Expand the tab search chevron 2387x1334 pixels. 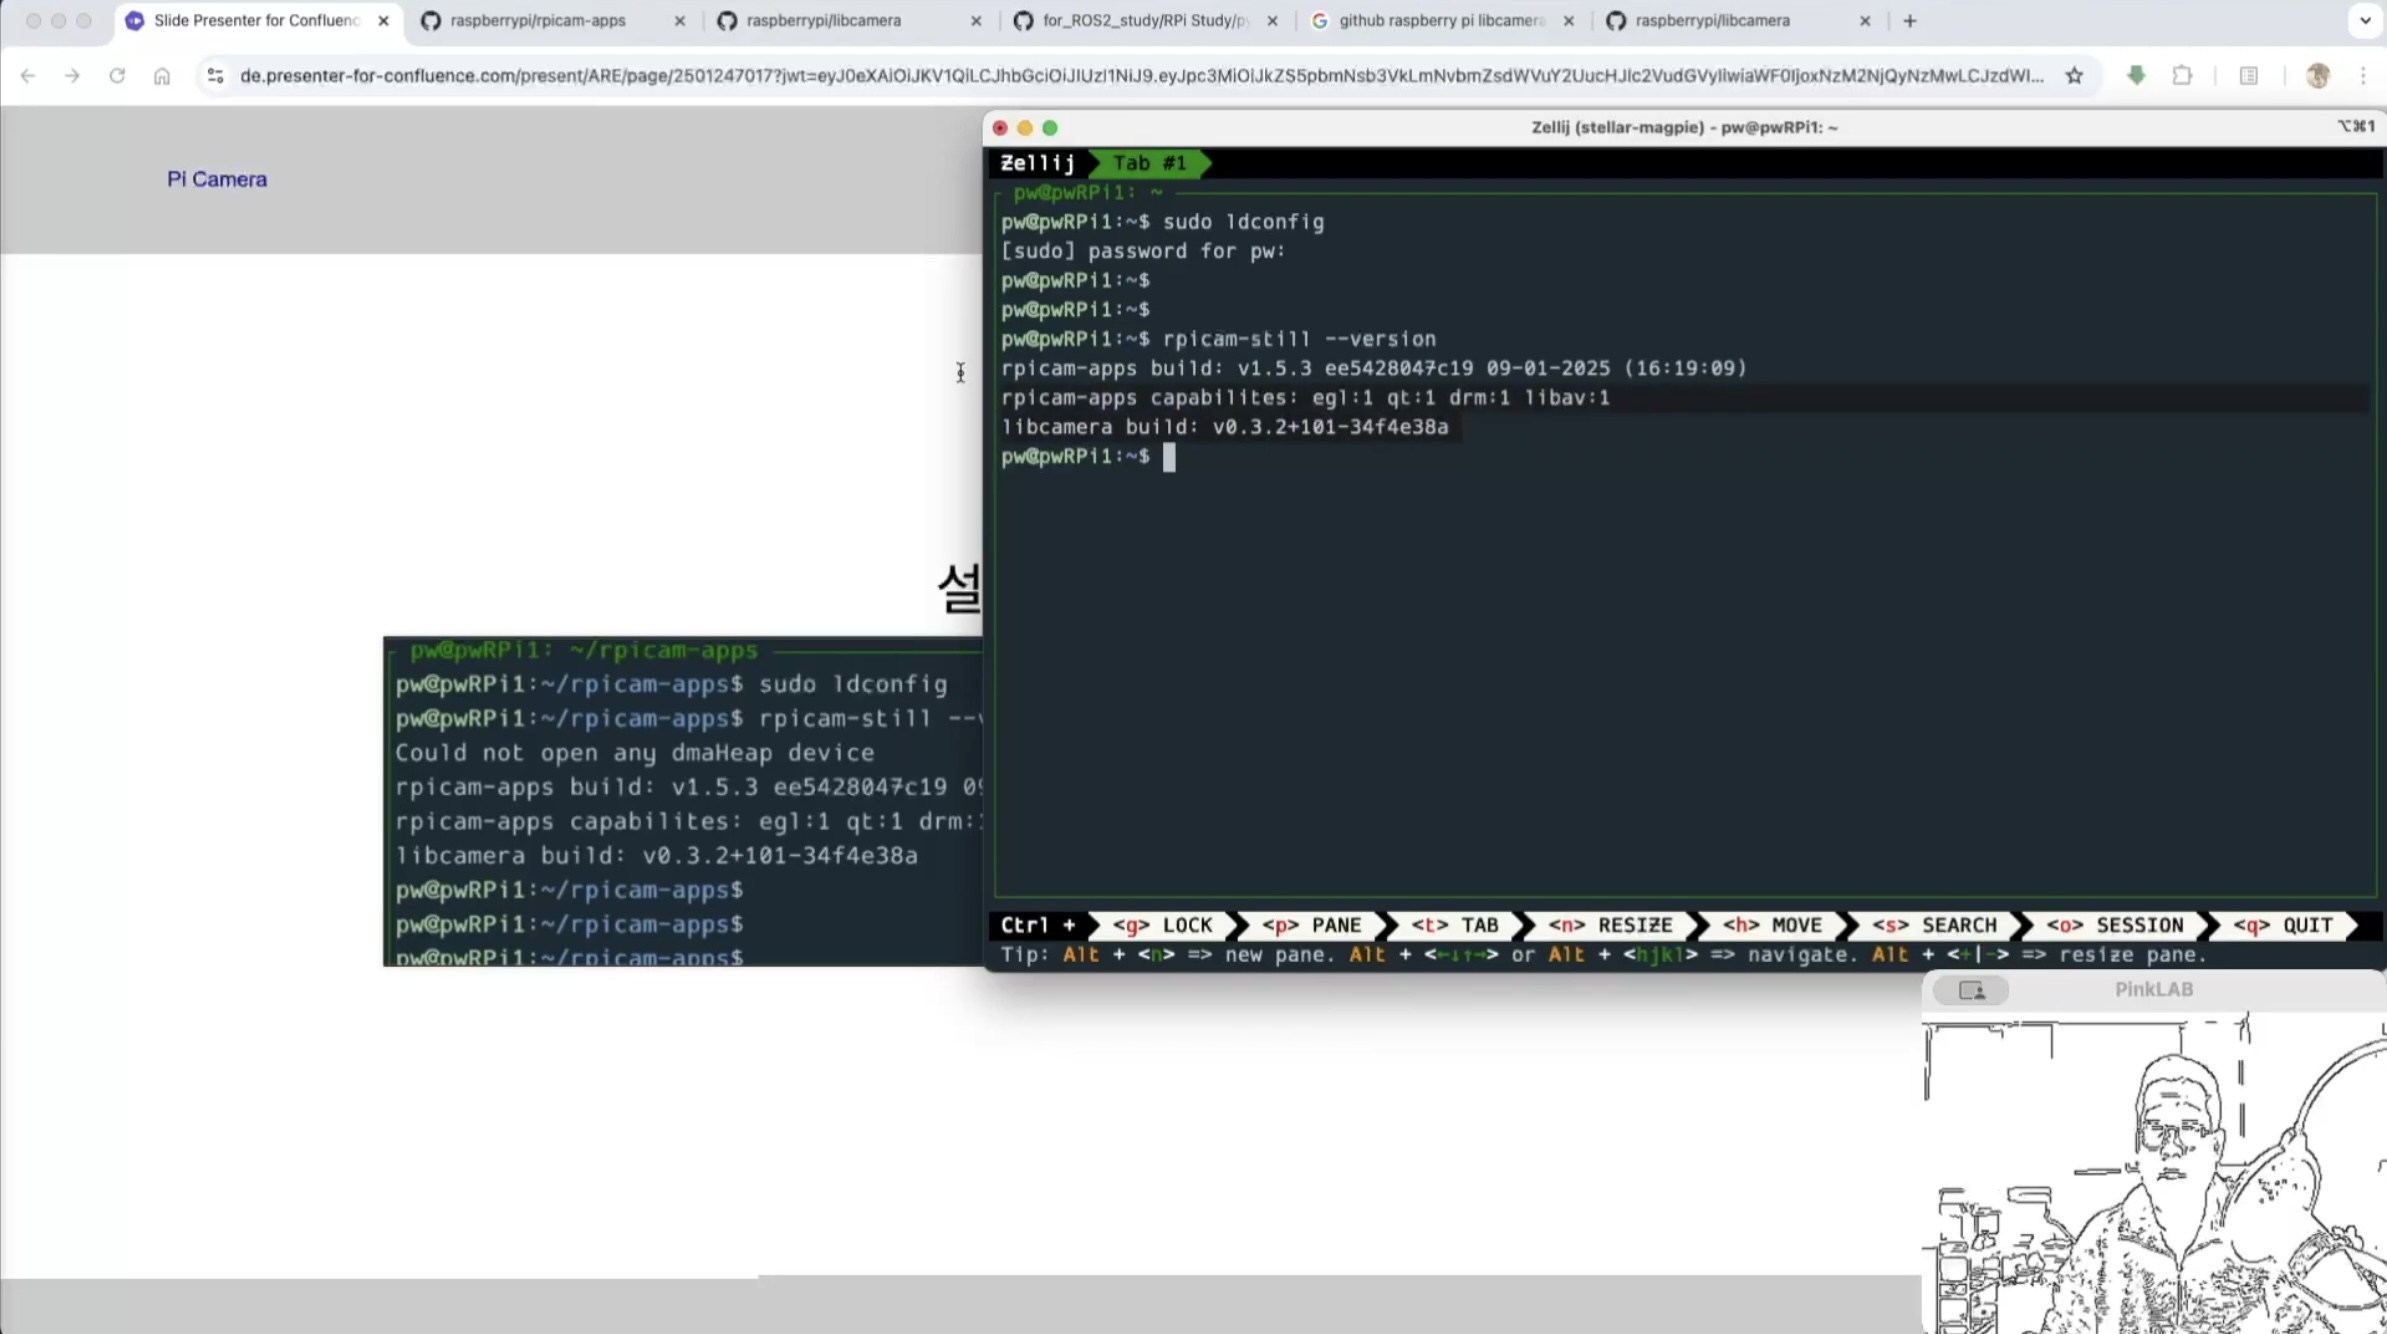[2364, 21]
